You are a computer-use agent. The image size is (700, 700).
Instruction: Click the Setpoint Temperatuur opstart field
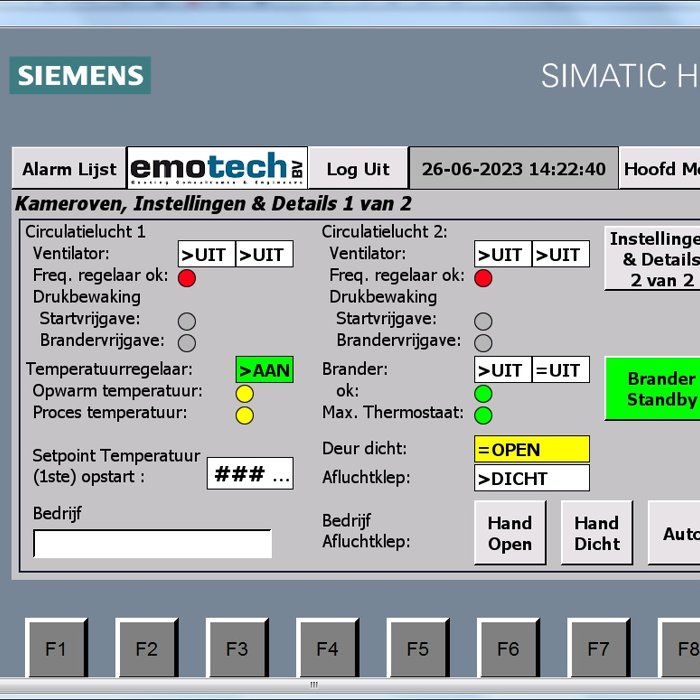(x=250, y=474)
